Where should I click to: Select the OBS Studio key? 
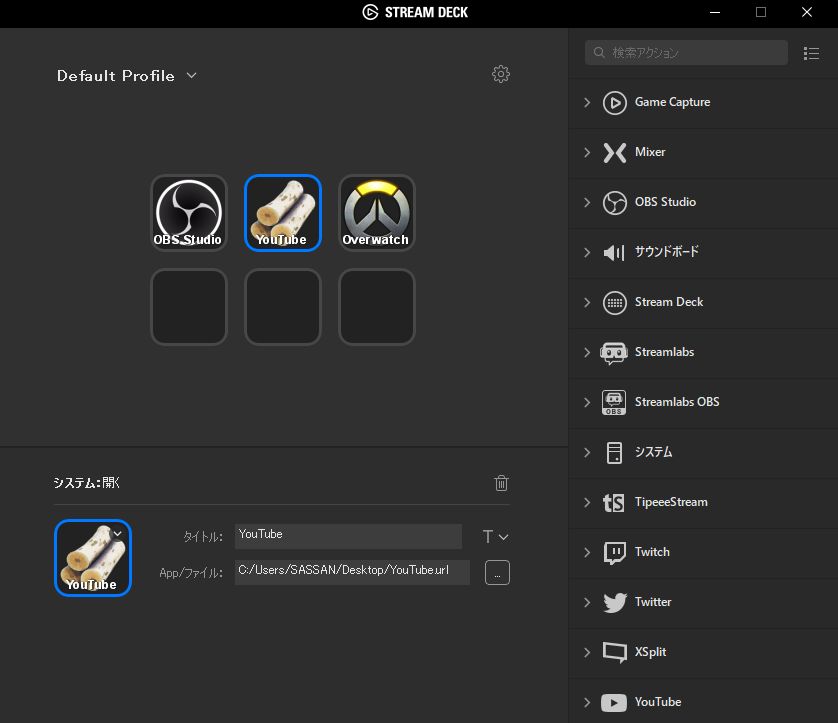189,213
